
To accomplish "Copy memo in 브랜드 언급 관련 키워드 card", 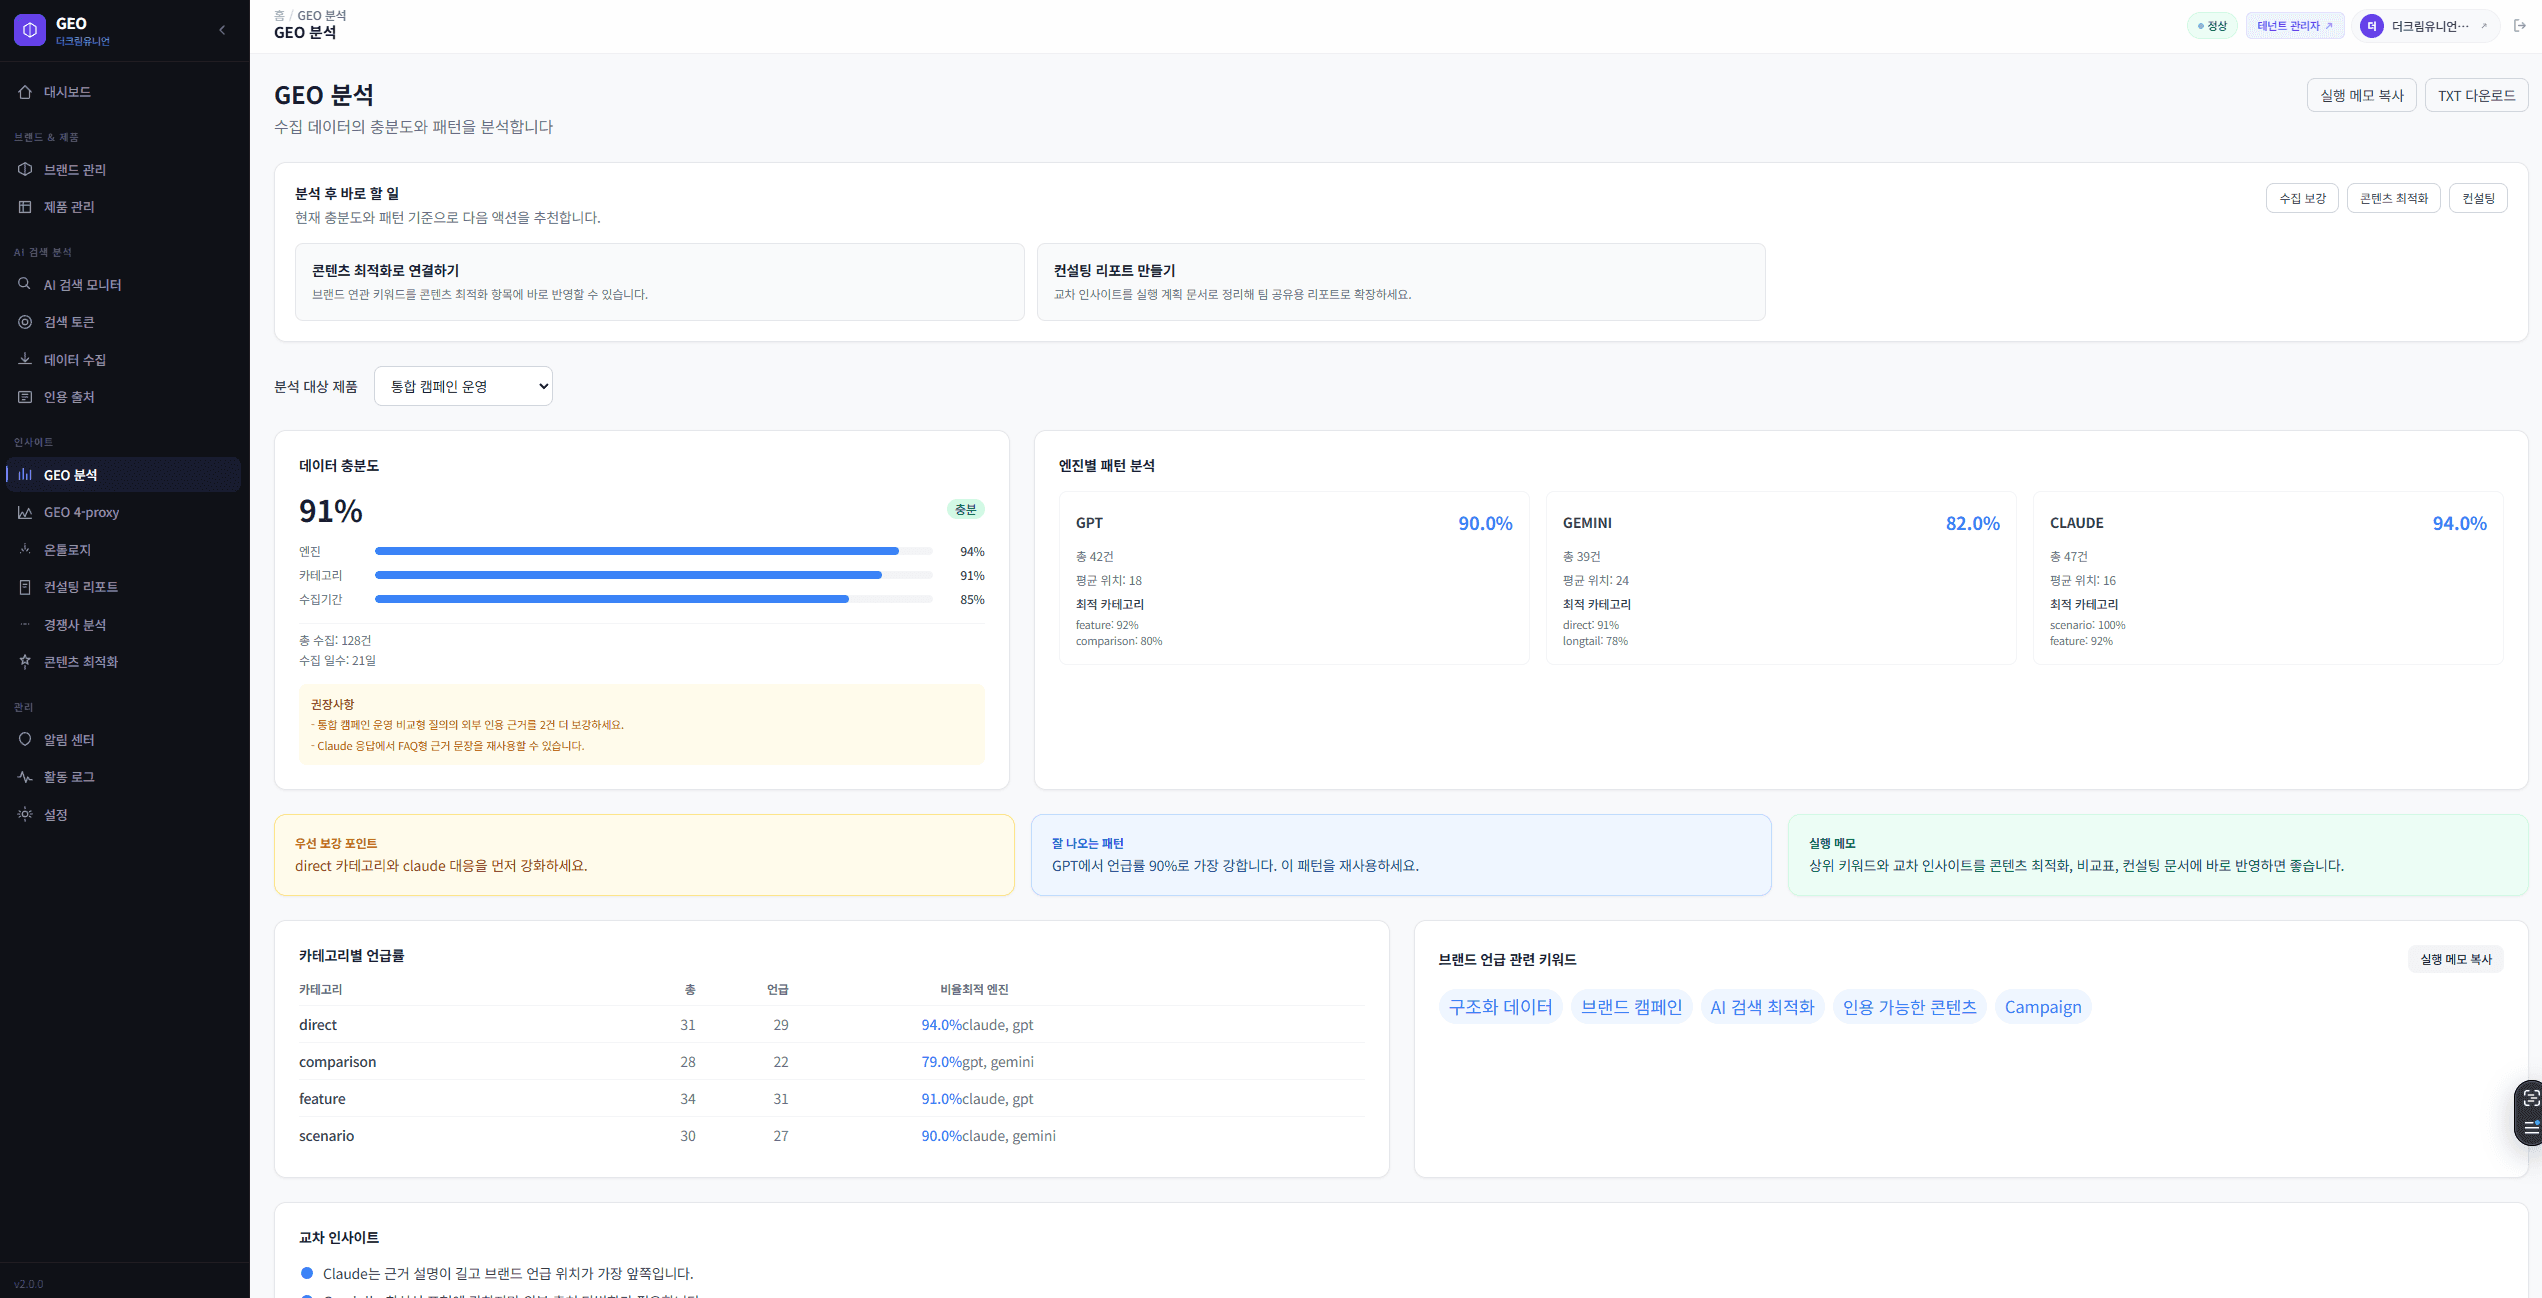I will 2456,959.
